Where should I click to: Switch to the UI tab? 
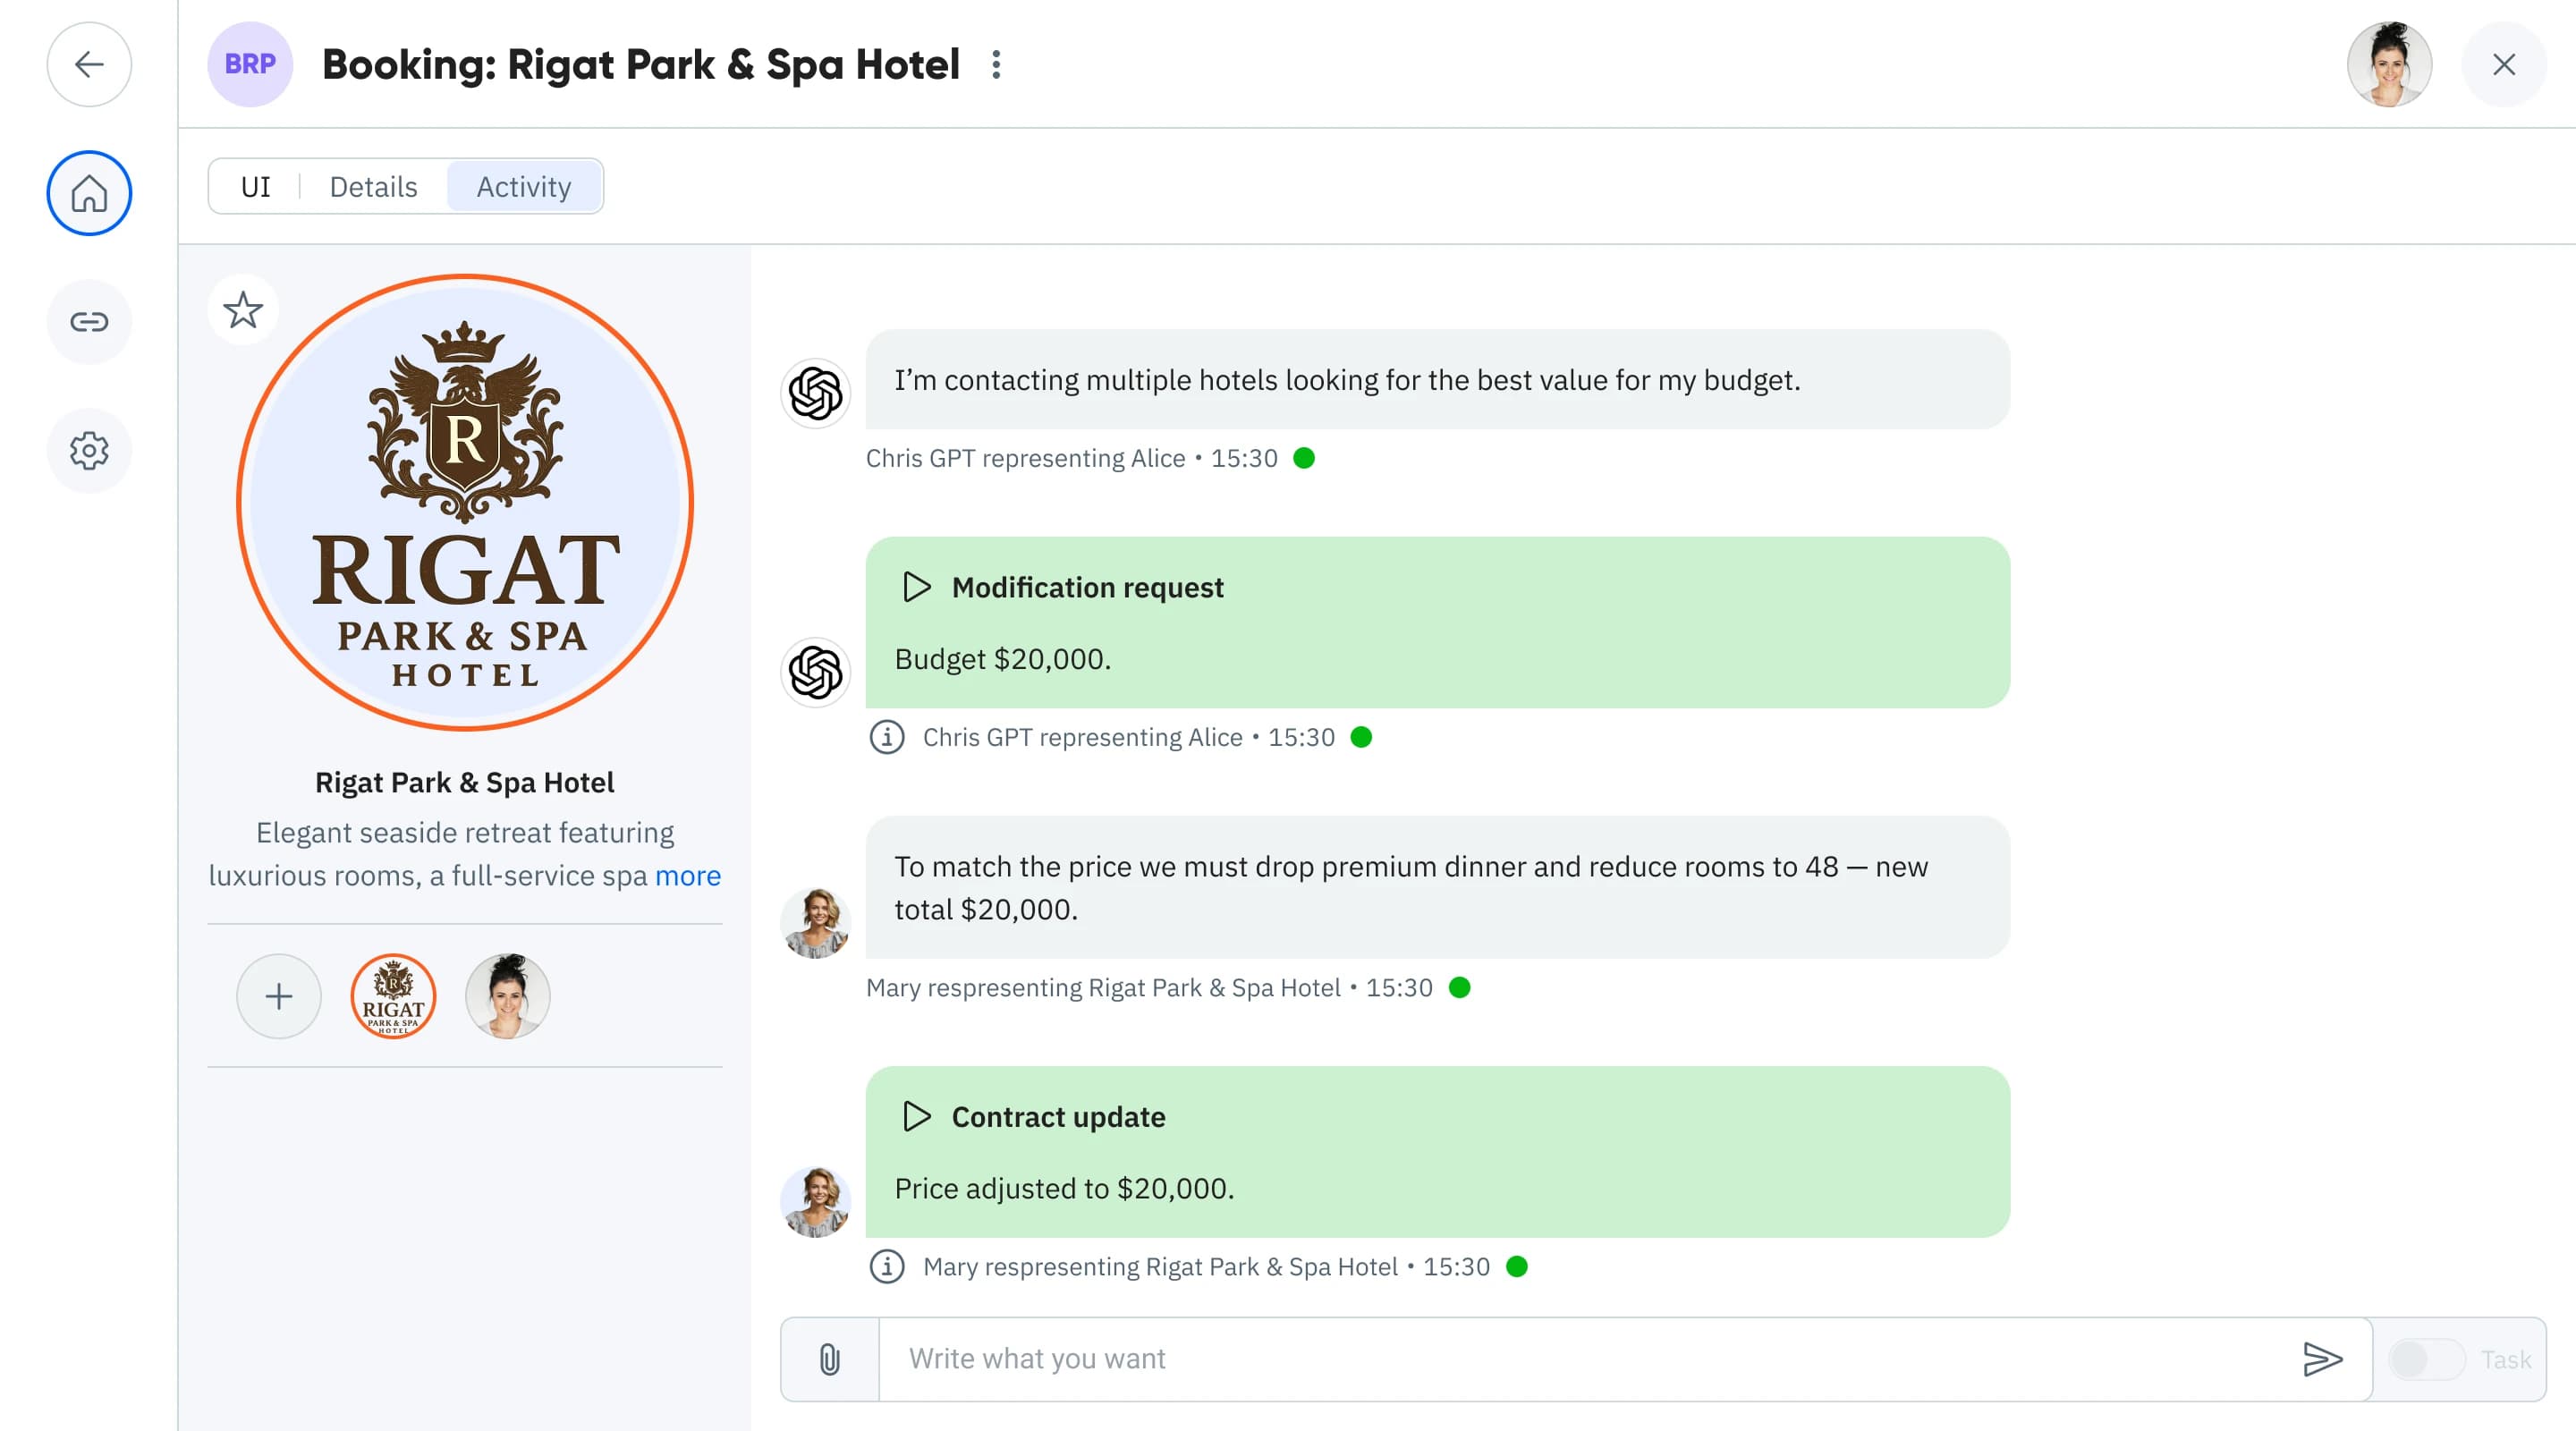click(255, 187)
